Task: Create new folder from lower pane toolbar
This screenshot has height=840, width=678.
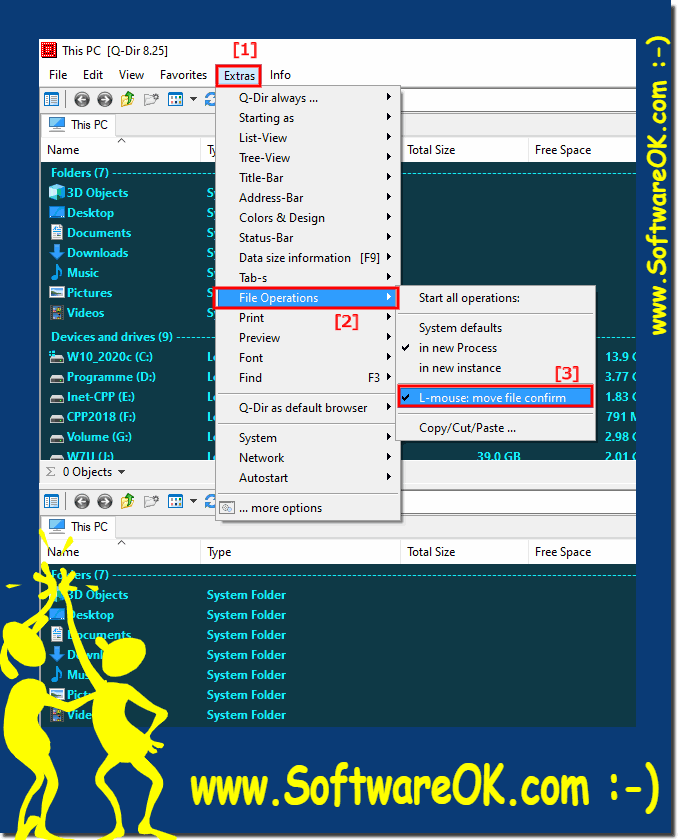Action: click(152, 501)
